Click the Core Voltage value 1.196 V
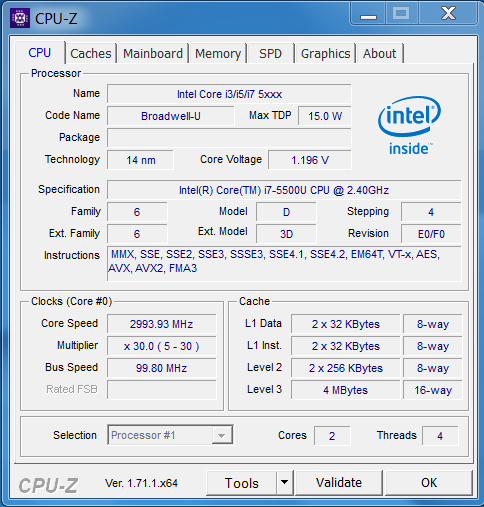This screenshot has height=507, width=484. (310, 160)
